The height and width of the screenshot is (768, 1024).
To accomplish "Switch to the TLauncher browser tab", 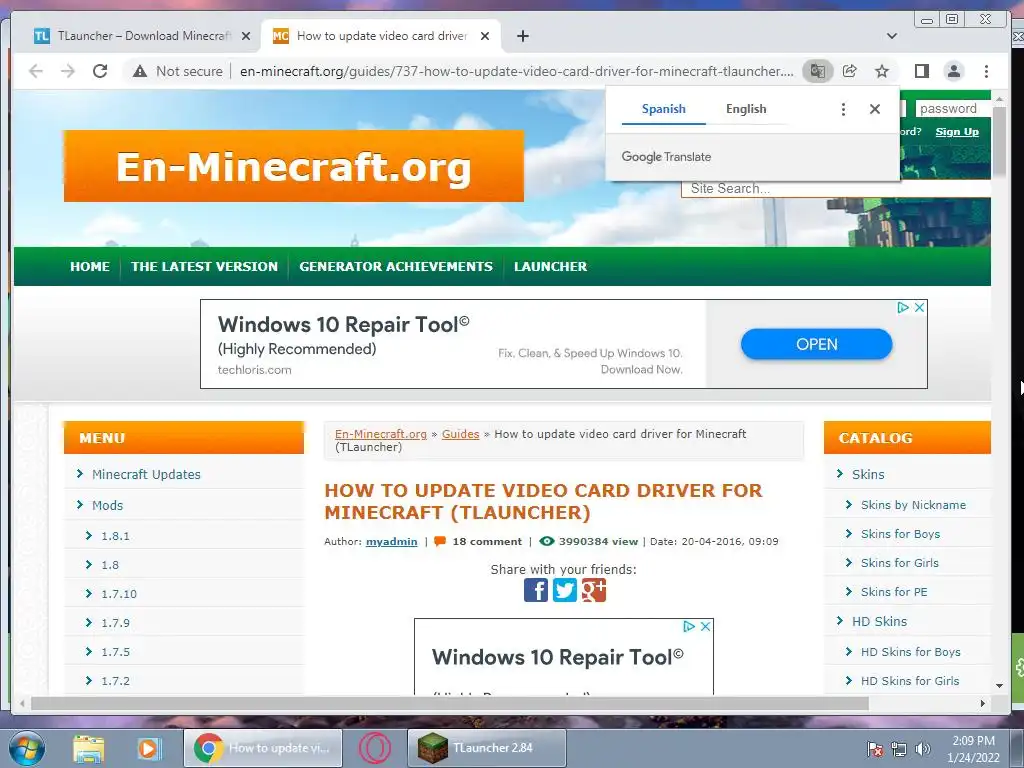I will tap(142, 36).
